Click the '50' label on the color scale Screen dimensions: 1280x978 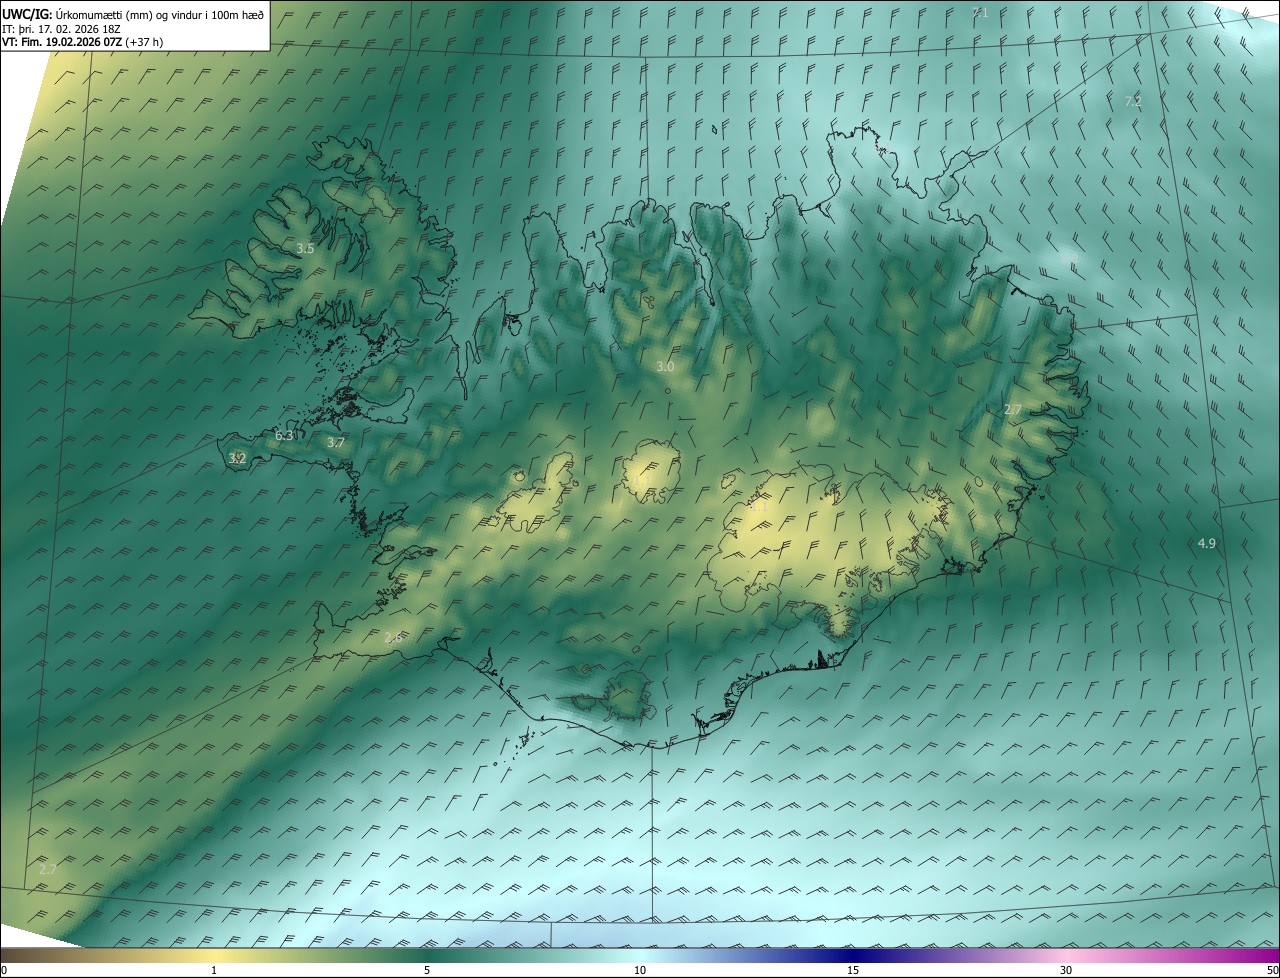(x=1272, y=970)
